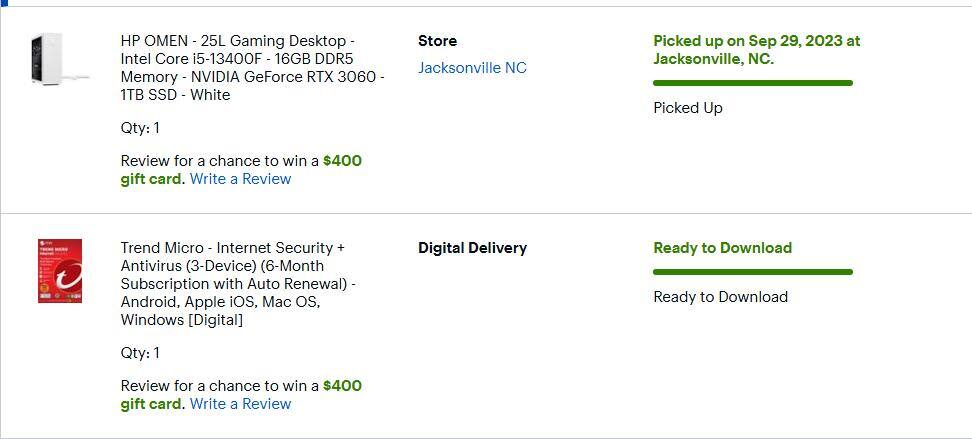
Task: Open the Jacksonville NC store link
Action: [x=472, y=68]
